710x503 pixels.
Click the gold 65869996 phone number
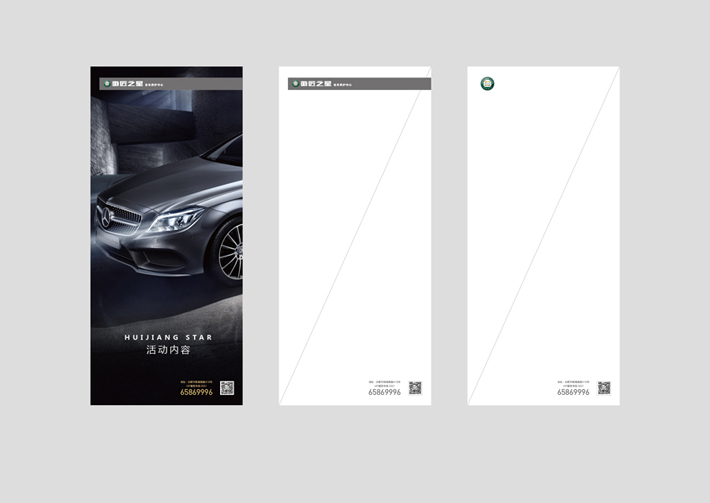point(196,393)
